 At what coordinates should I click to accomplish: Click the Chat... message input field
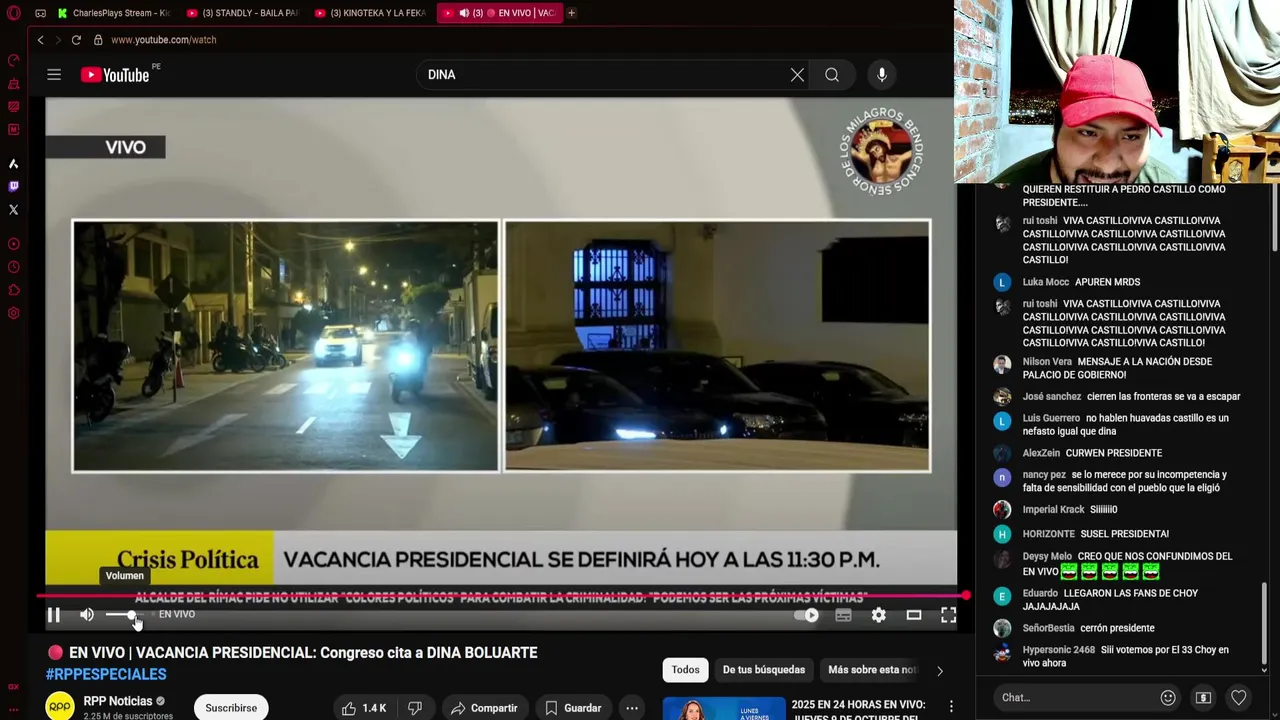1075,698
